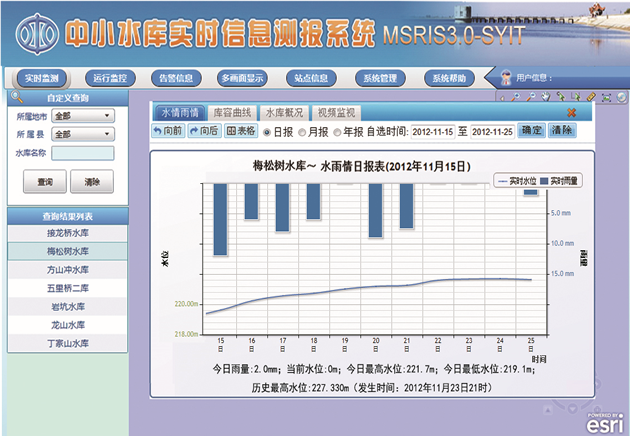Click the end date field 2012-11-25
Image resolution: width=630 pixels, height=436 pixels.
(492, 131)
